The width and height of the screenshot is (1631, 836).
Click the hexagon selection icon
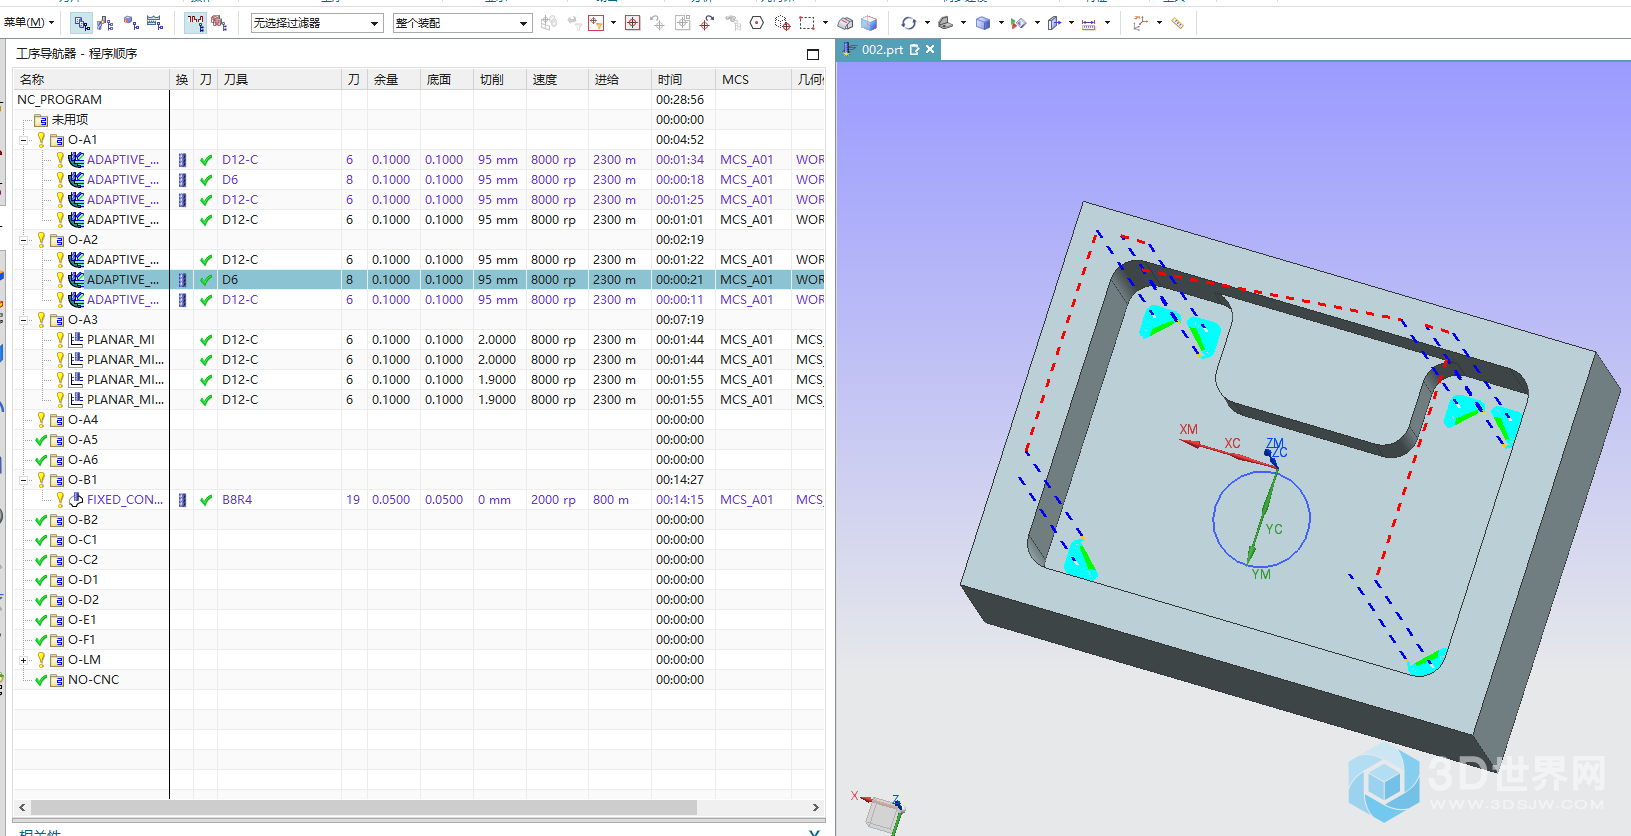[757, 22]
